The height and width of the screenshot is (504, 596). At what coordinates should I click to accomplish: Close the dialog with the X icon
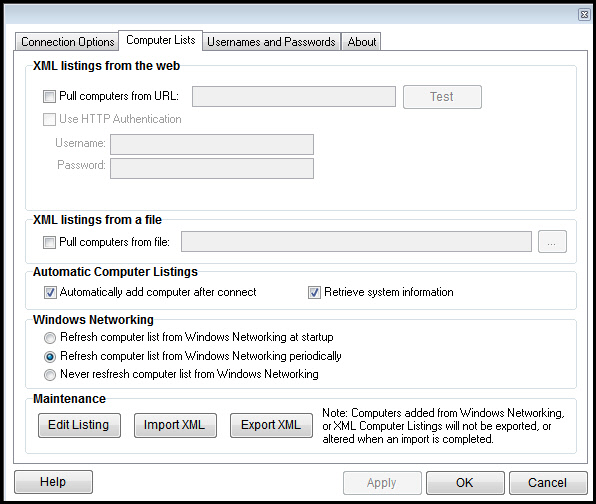click(x=584, y=15)
